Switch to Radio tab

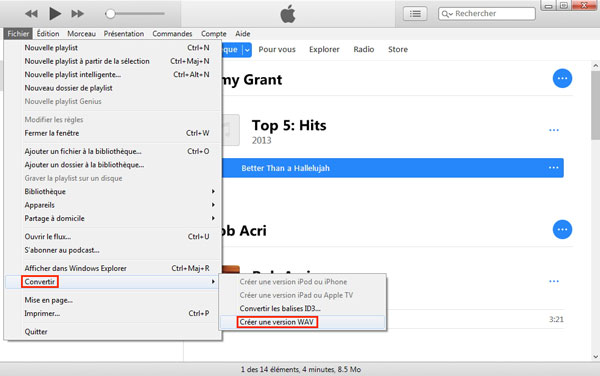(364, 49)
